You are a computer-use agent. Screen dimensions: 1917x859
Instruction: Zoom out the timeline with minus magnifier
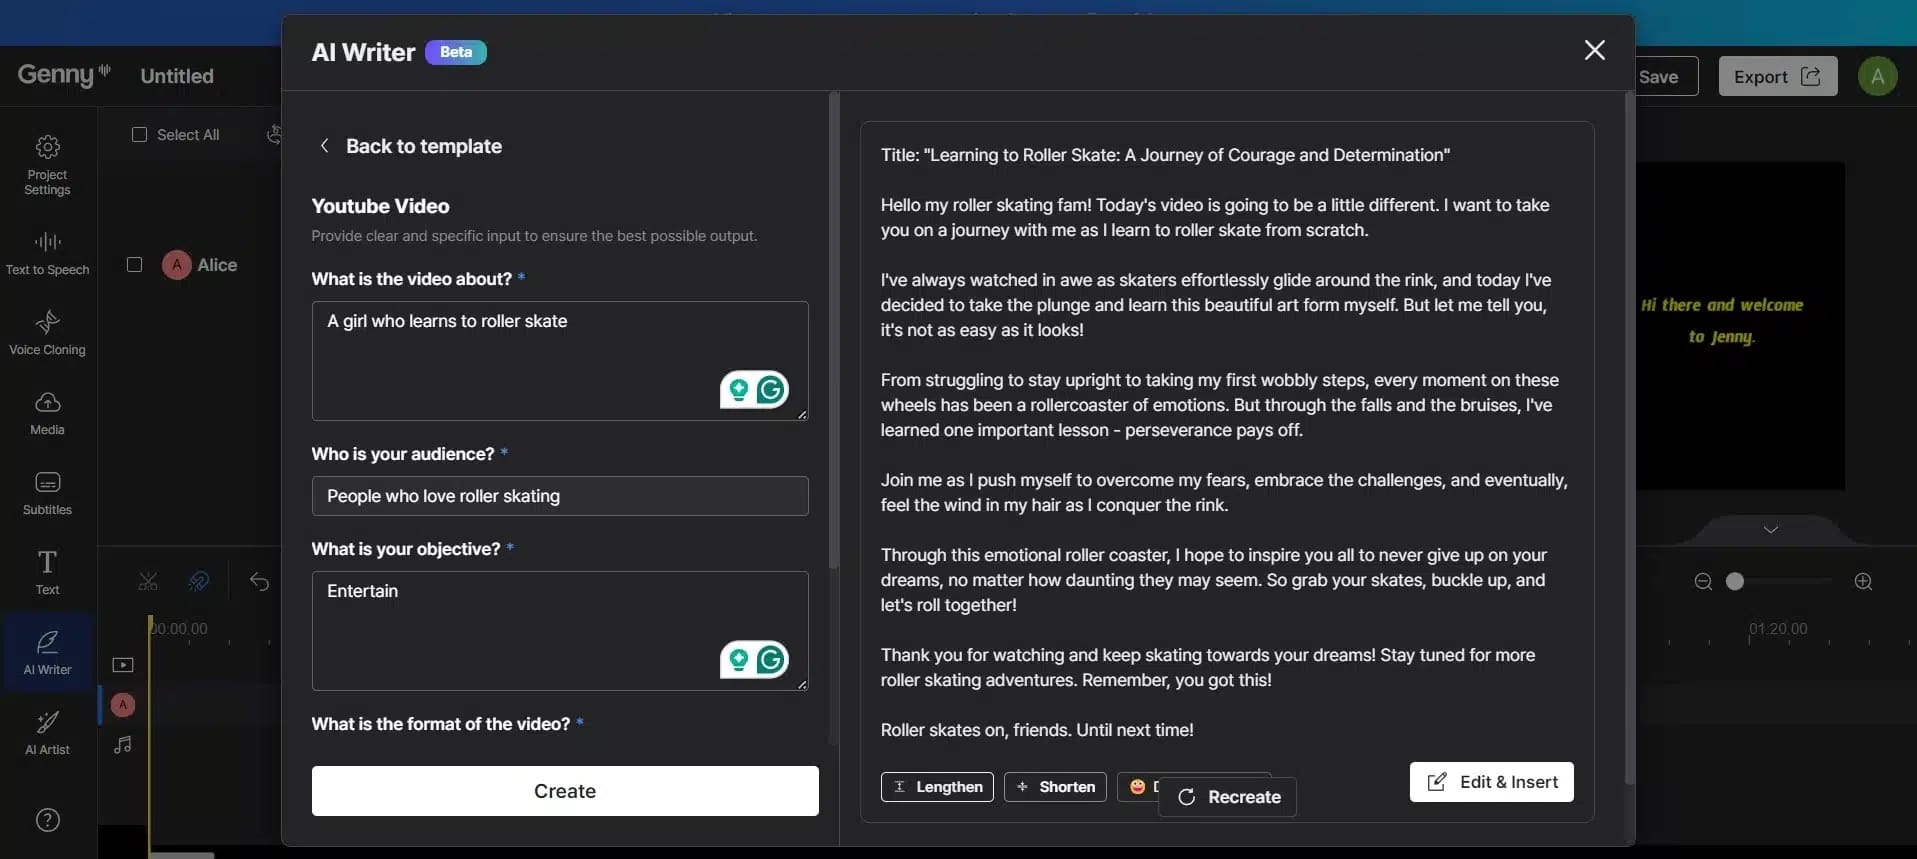click(x=1703, y=581)
